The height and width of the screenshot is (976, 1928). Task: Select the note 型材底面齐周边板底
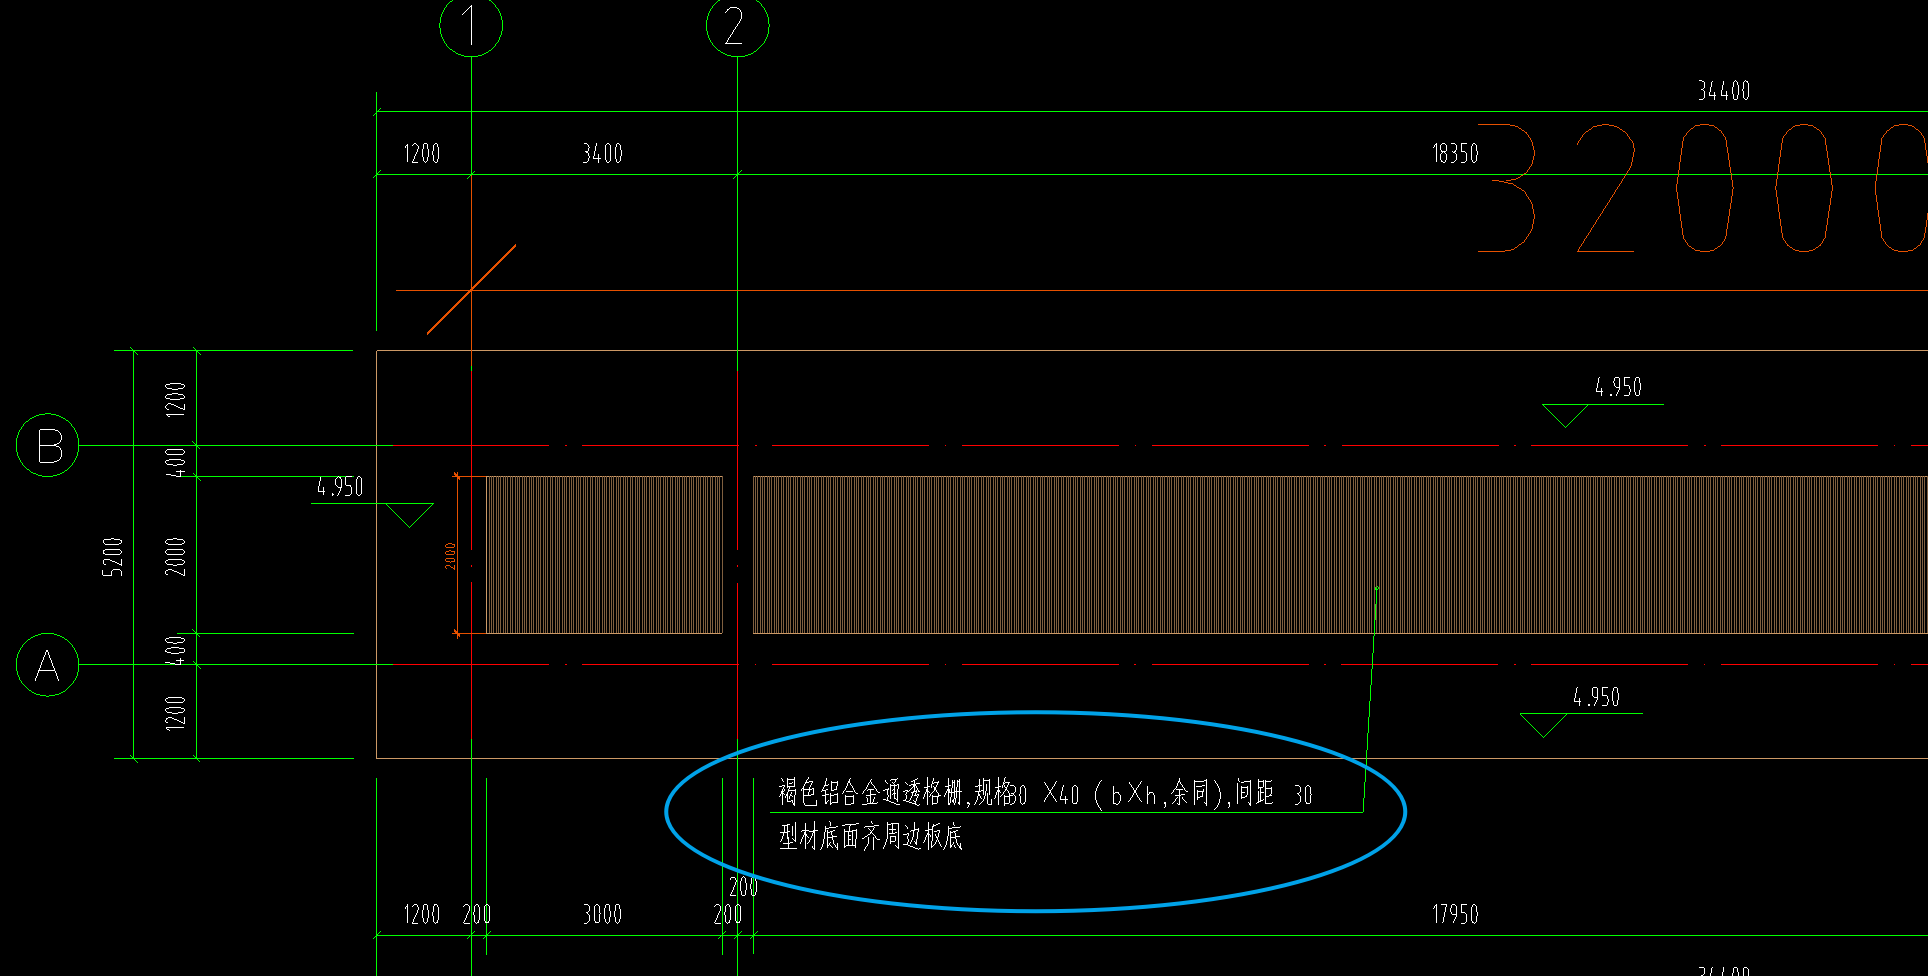point(870,837)
